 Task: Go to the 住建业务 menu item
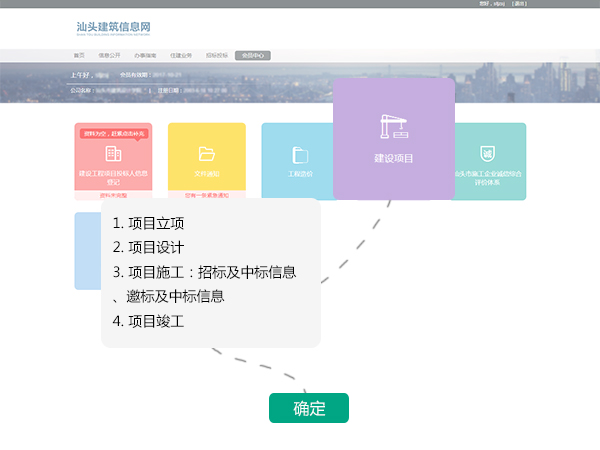pyautogui.click(x=181, y=55)
